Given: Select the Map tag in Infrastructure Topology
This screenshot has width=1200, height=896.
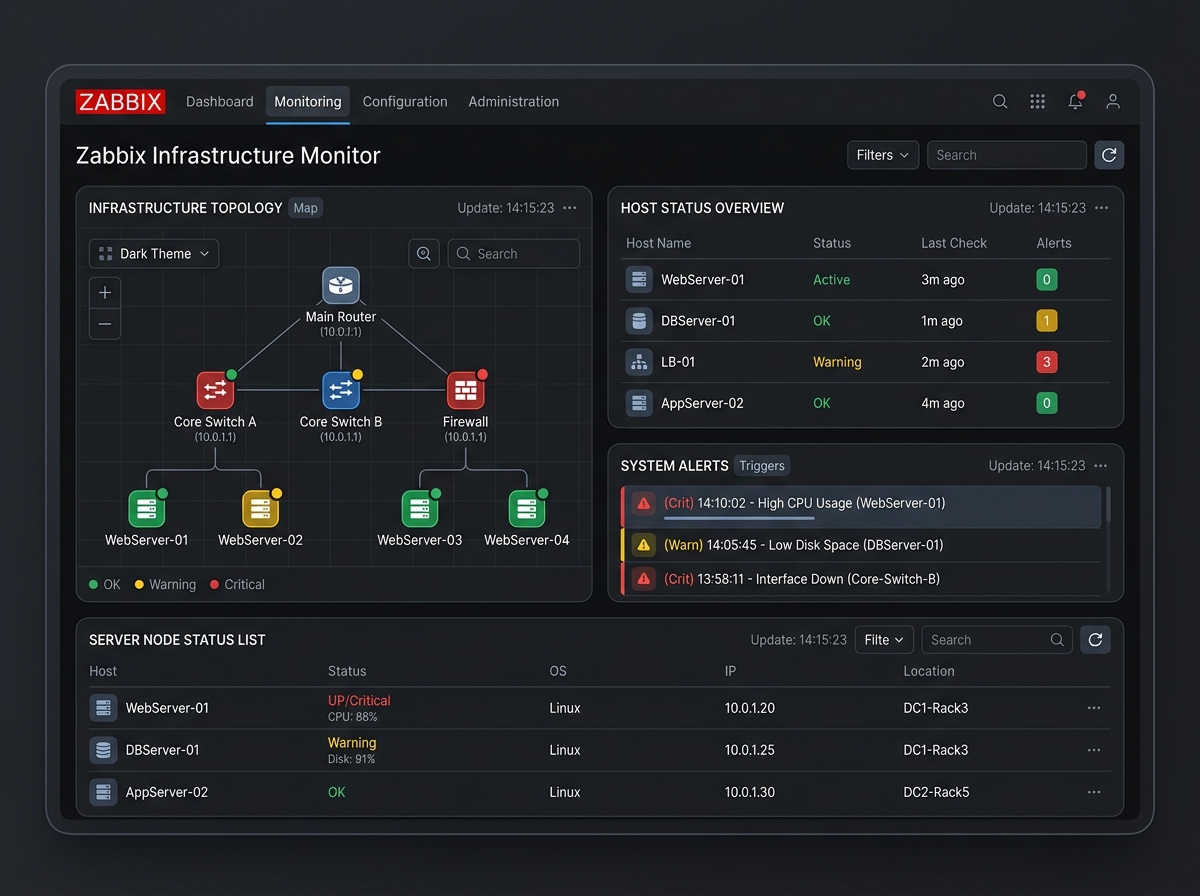Looking at the screenshot, I should pyautogui.click(x=306, y=208).
